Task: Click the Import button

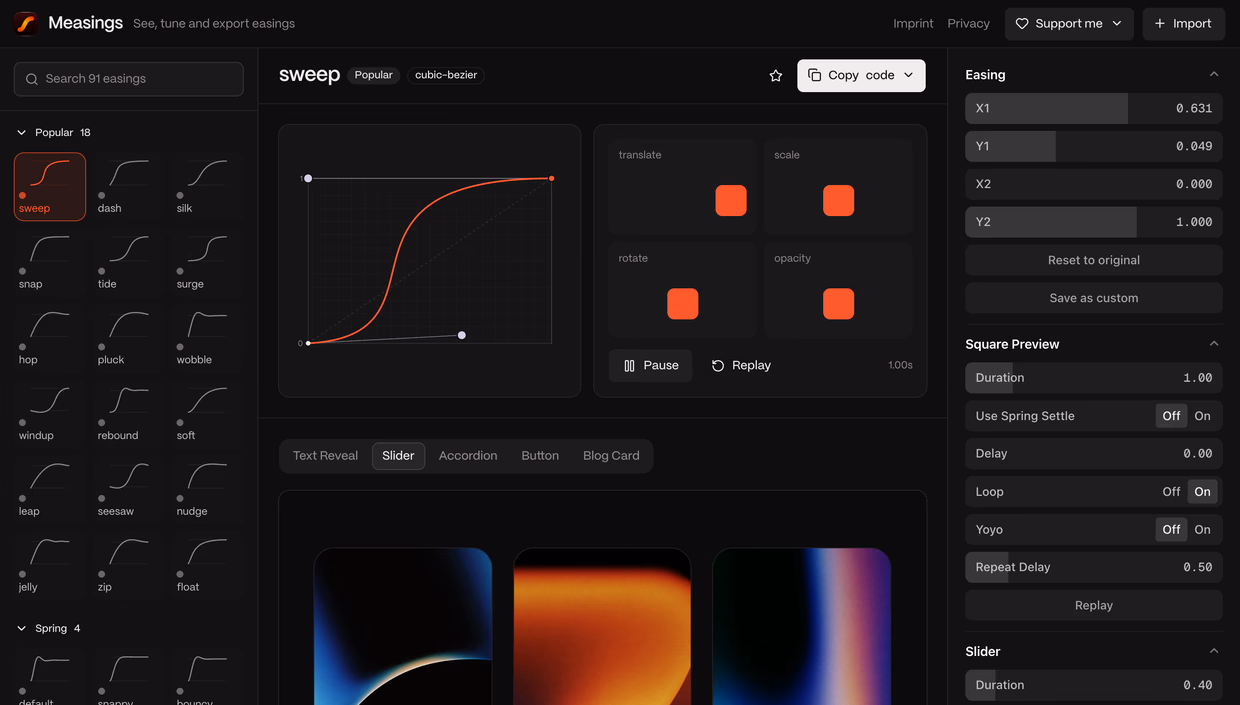Action: coord(1183,23)
